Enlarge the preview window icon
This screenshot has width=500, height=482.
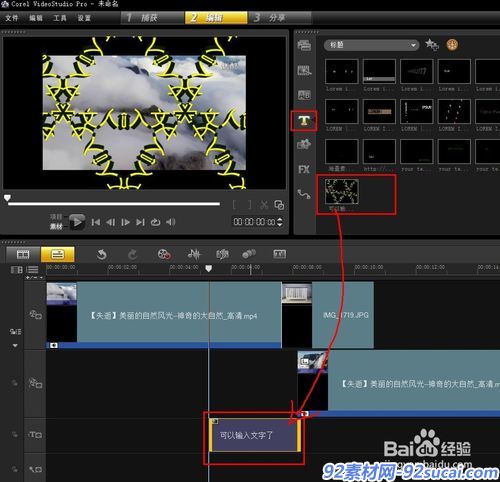(x=279, y=205)
